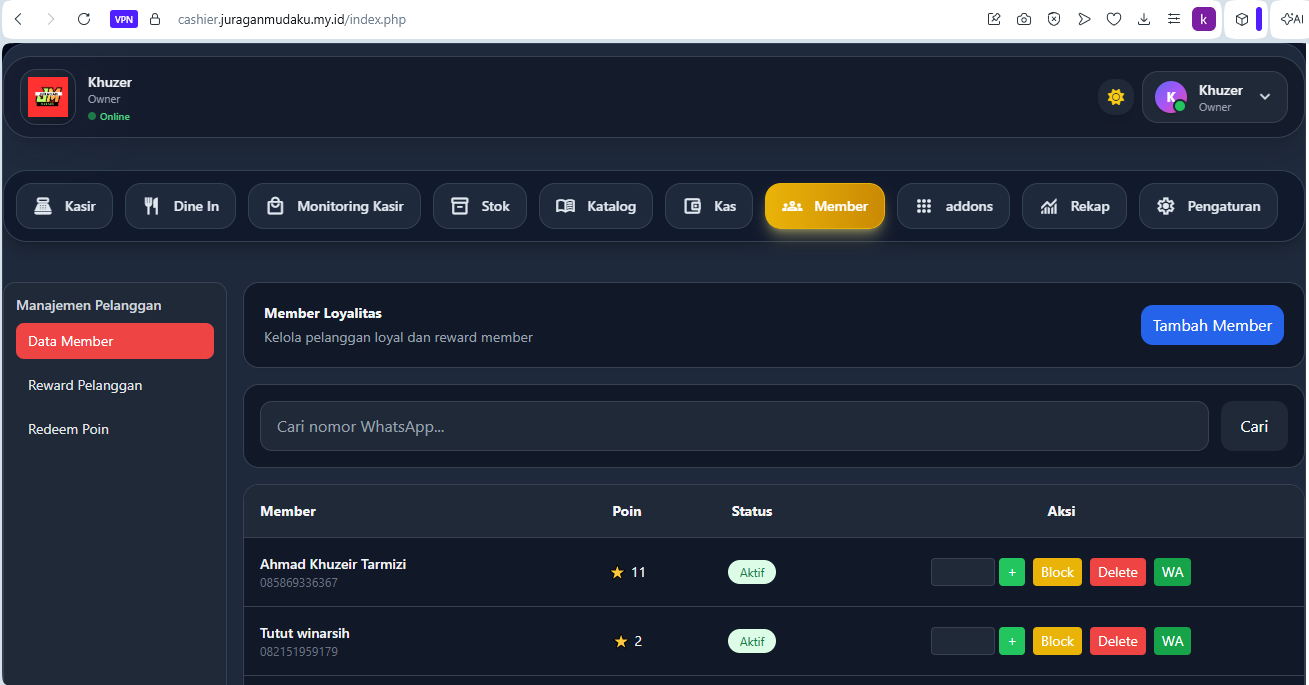
Task: Click member name Ahmad Khuzeir Tarmizi
Action: 333,564
